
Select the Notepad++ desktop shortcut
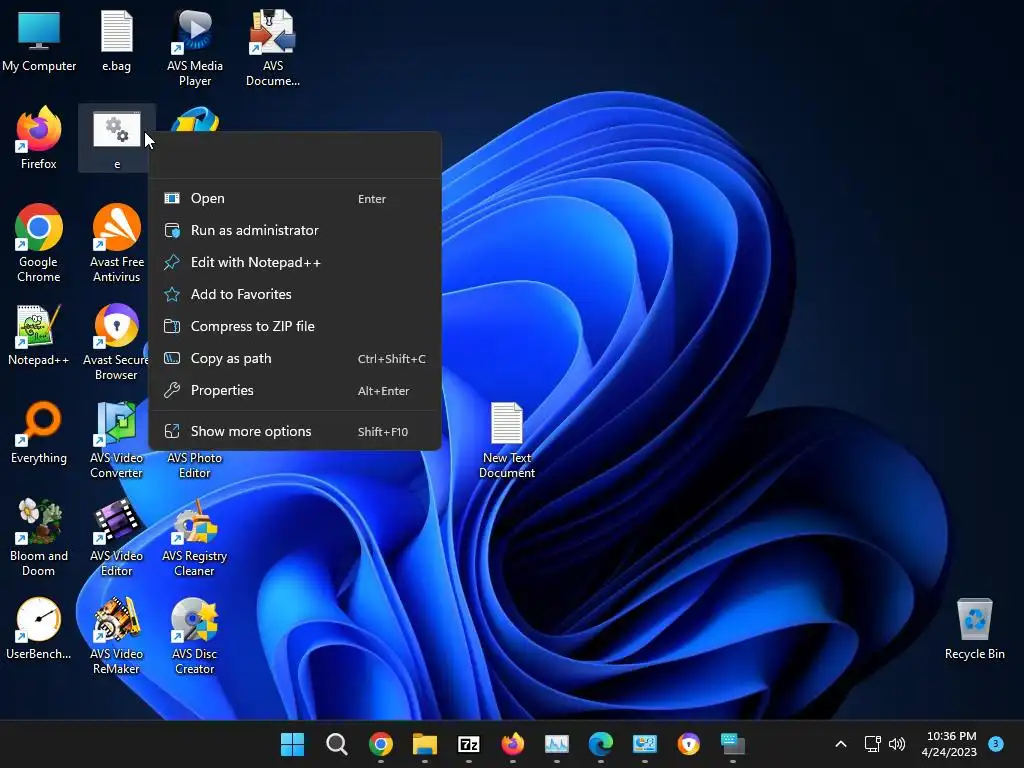coord(39,335)
